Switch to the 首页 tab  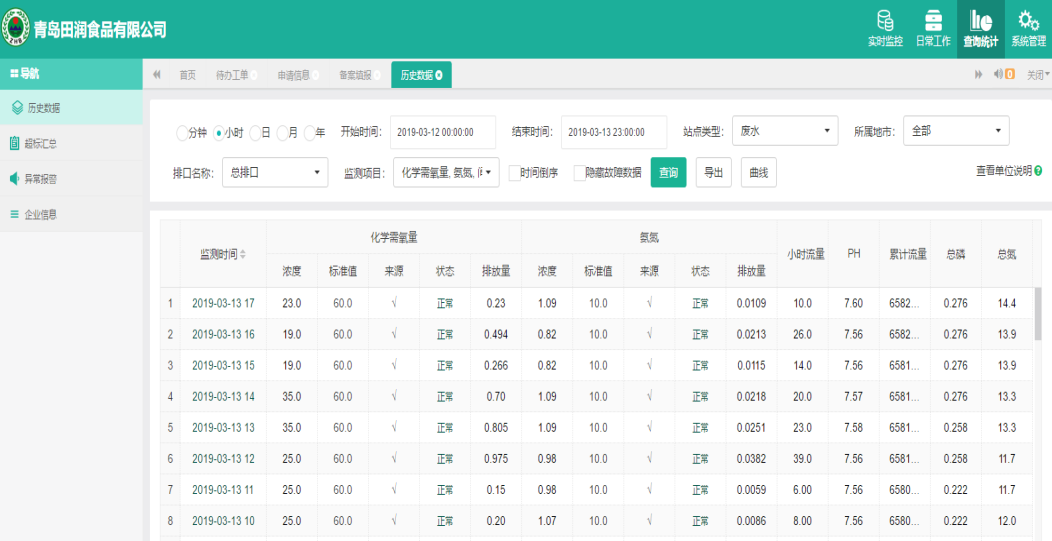[187, 75]
